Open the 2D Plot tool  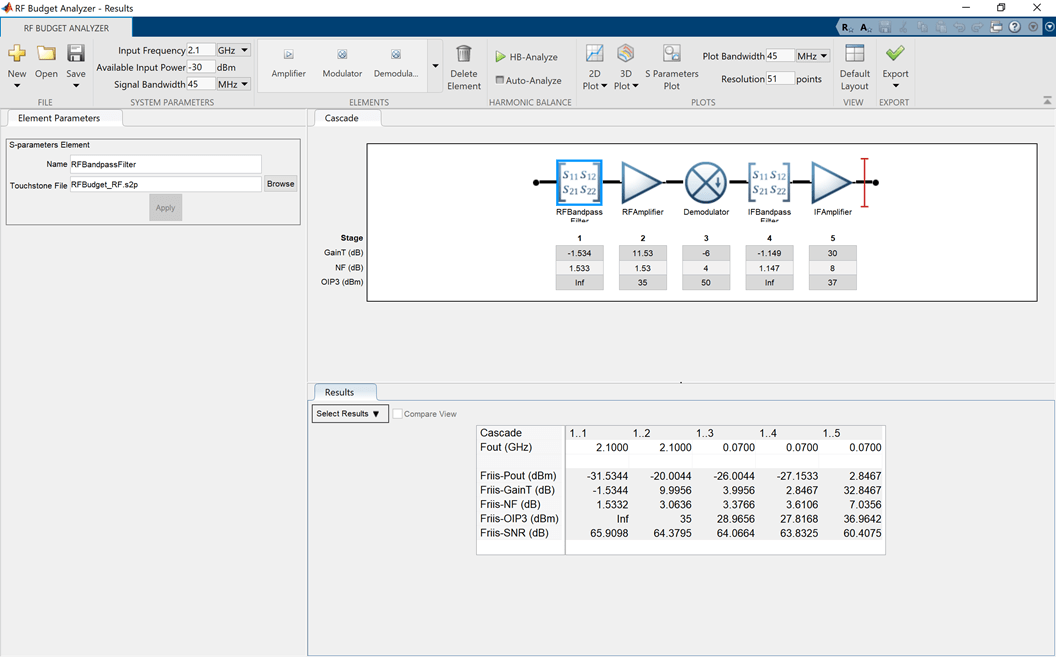594,64
